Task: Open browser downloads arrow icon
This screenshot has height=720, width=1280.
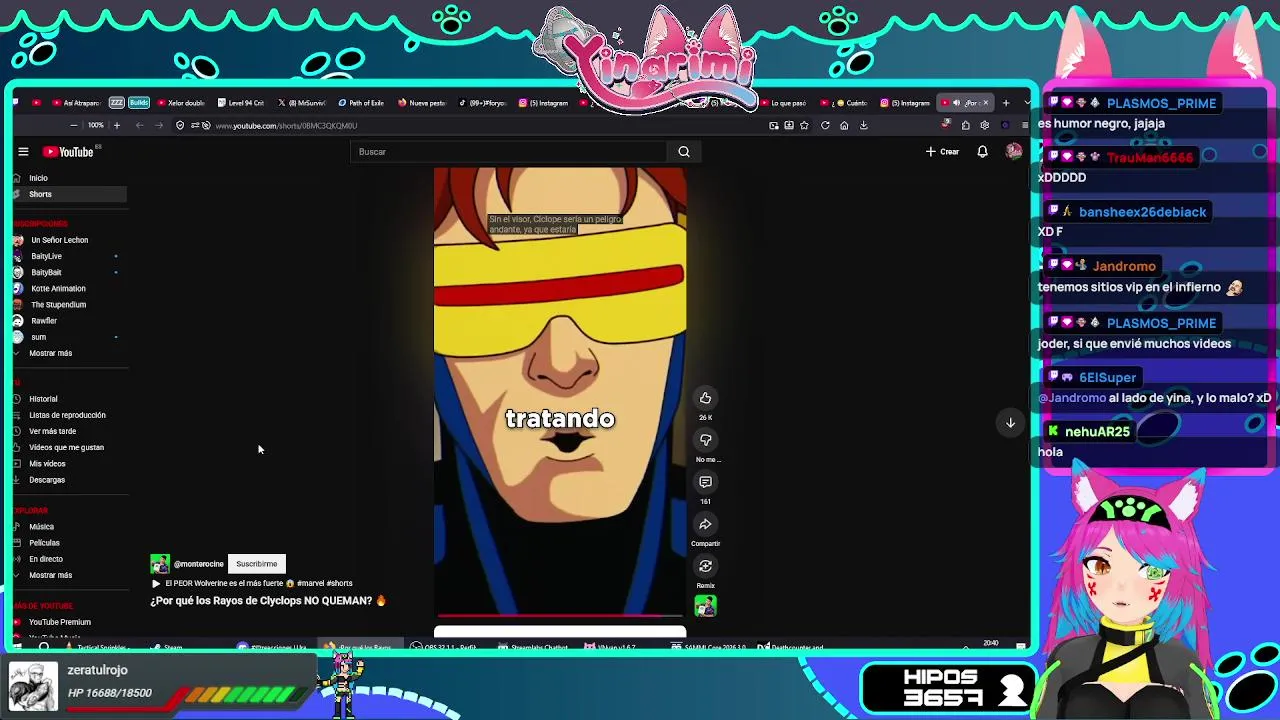Action: (863, 125)
